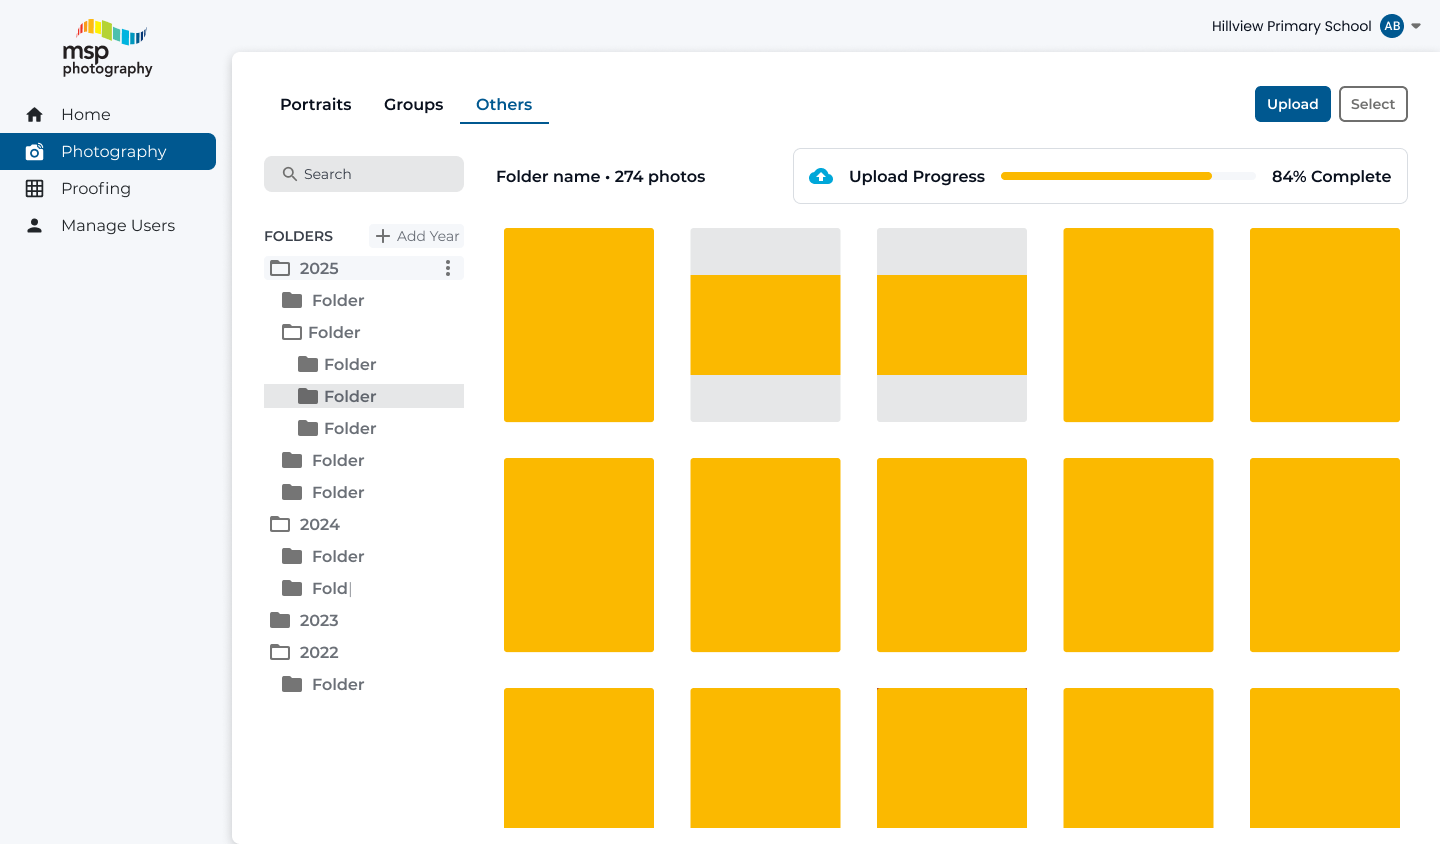The width and height of the screenshot is (1440, 844).
Task: Switch to the Groups tab
Action: tap(413, 105)
